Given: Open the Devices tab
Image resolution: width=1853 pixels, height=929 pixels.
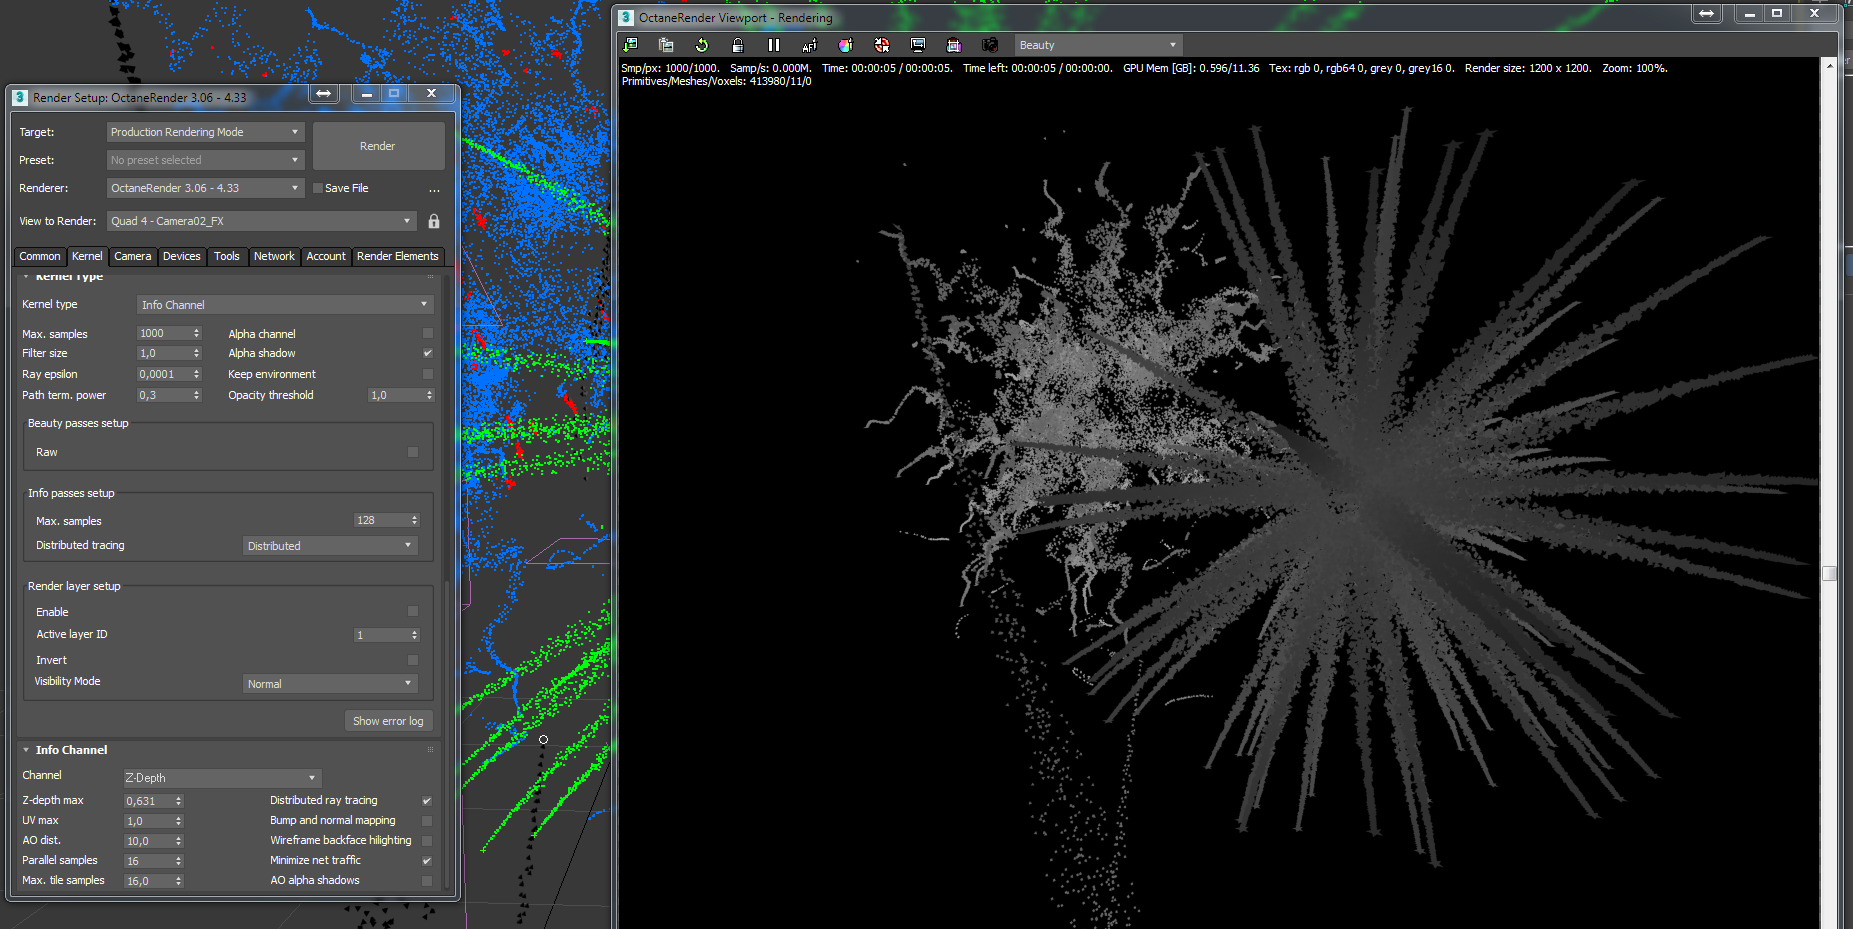Looking at the screenshot, I should point(182,256).
